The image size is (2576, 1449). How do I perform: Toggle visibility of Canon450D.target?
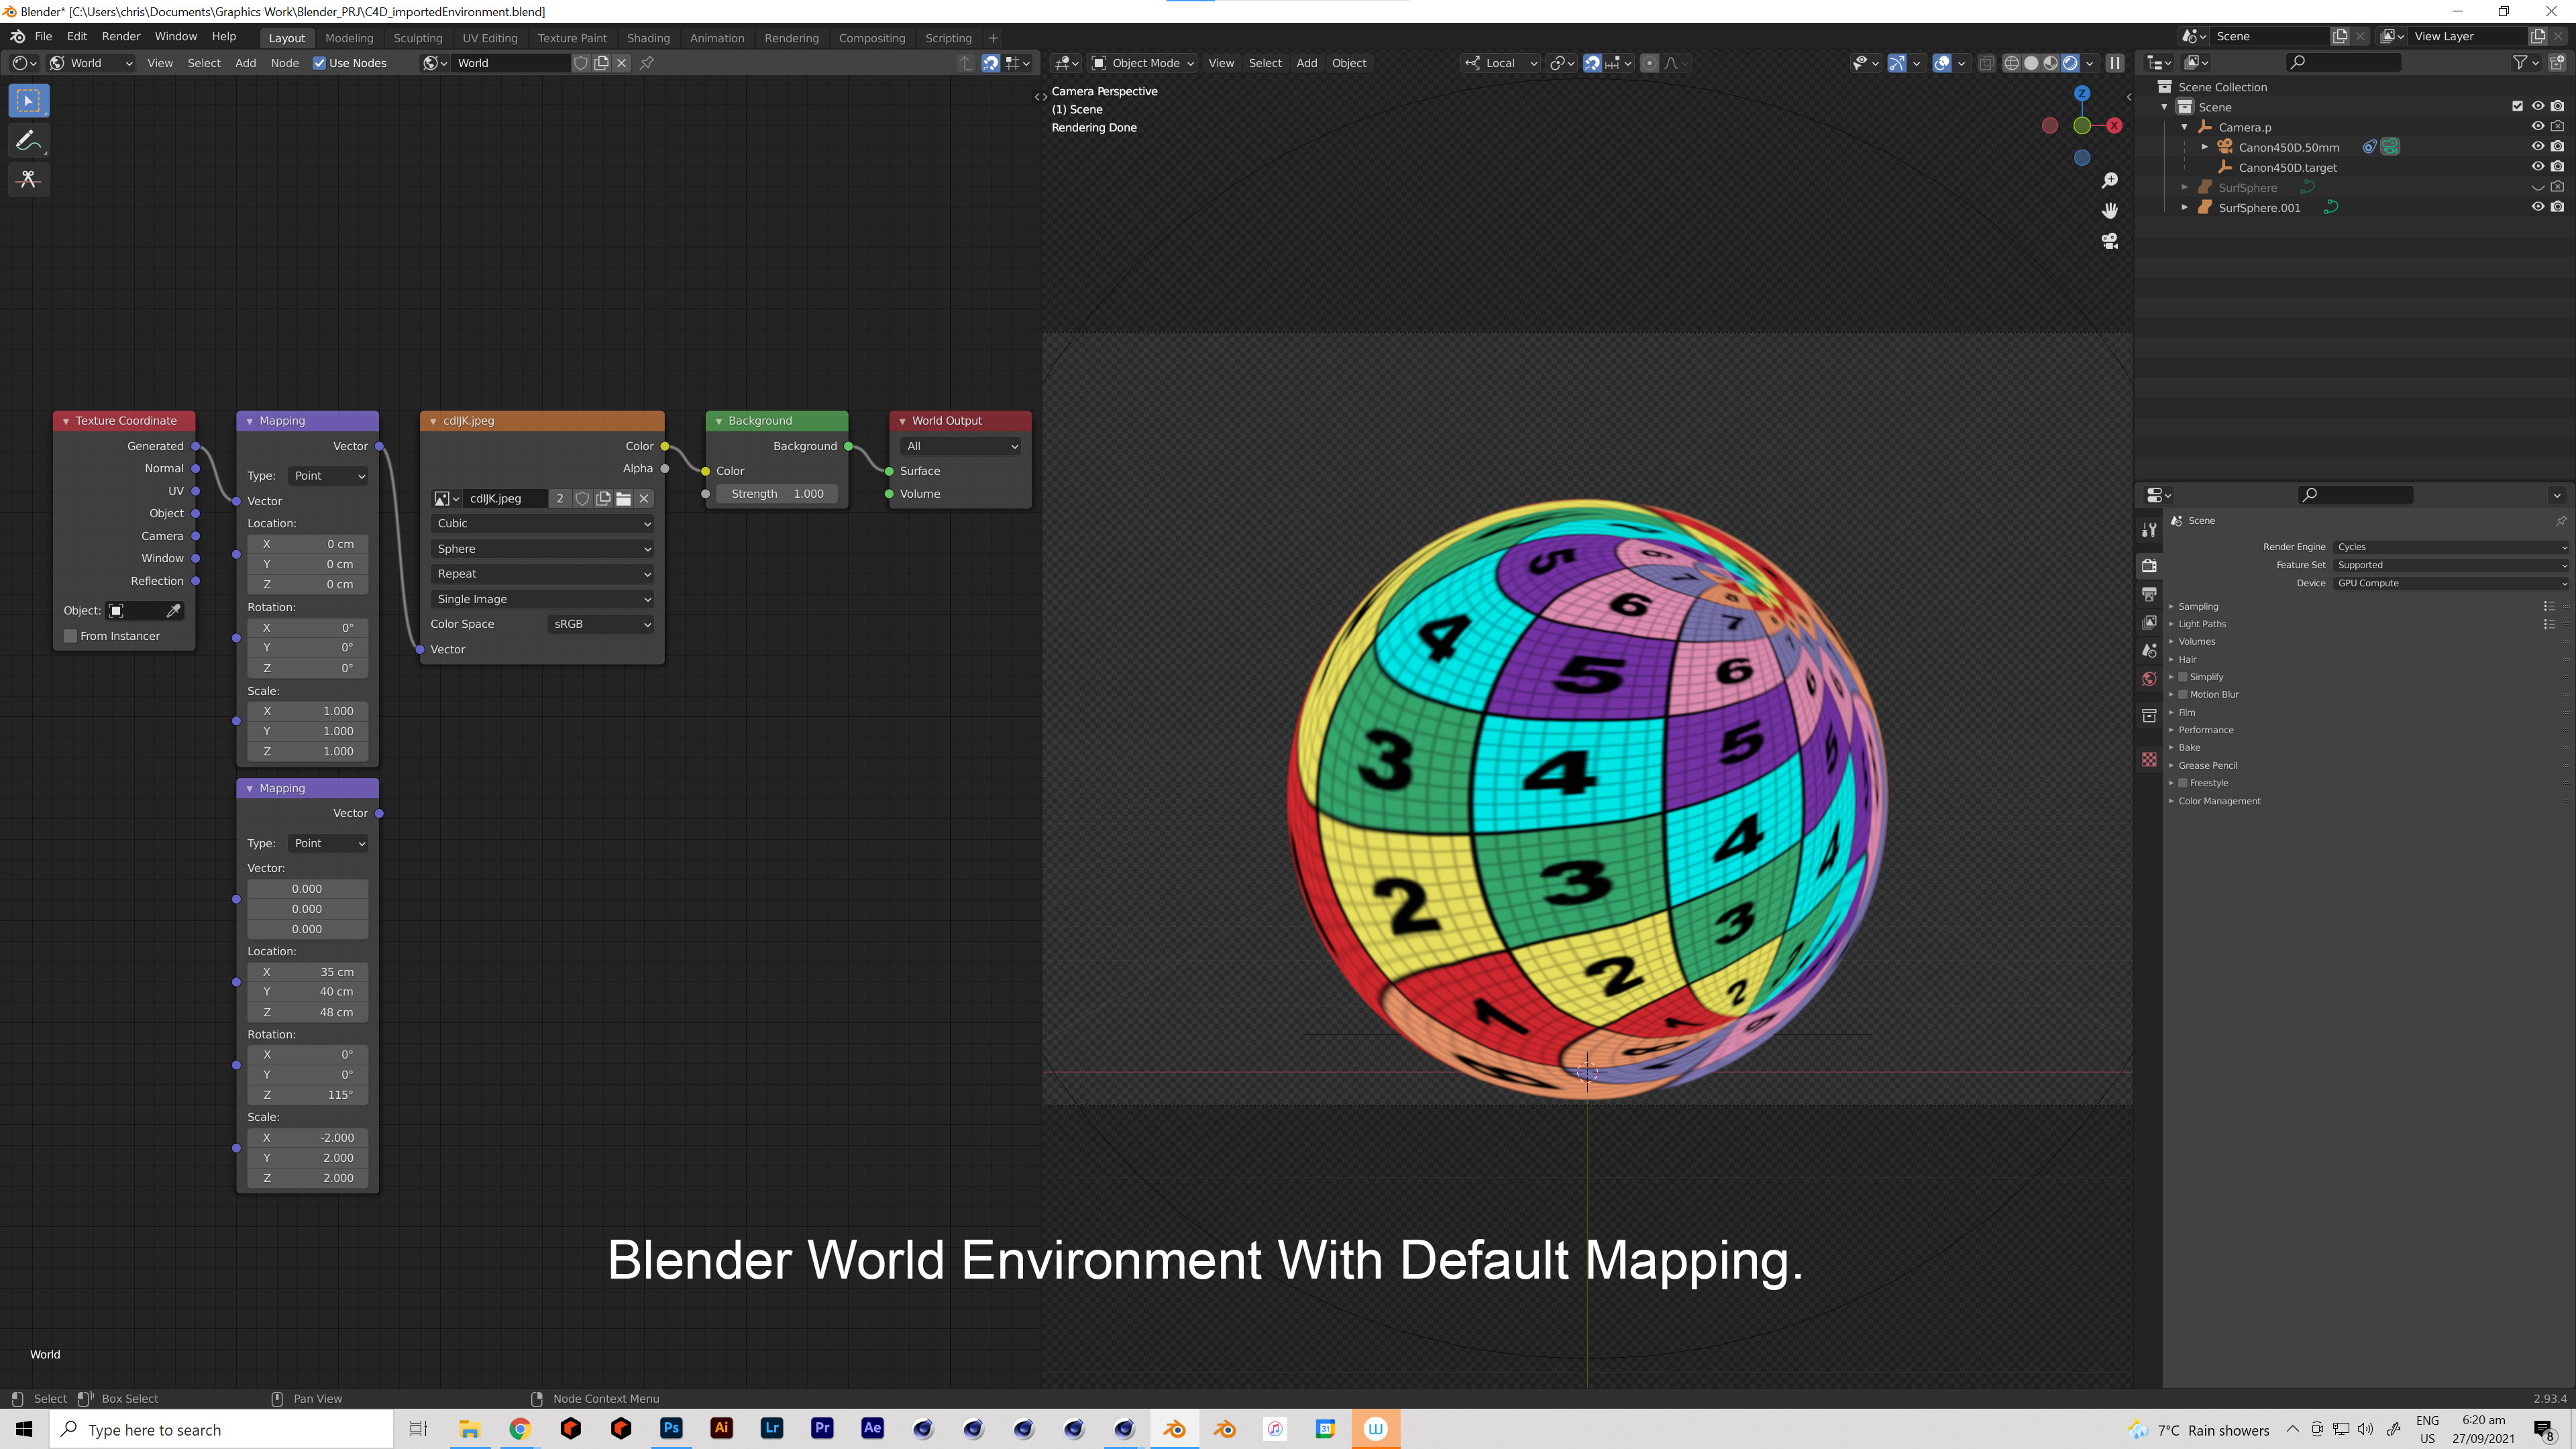(2538, 167)
